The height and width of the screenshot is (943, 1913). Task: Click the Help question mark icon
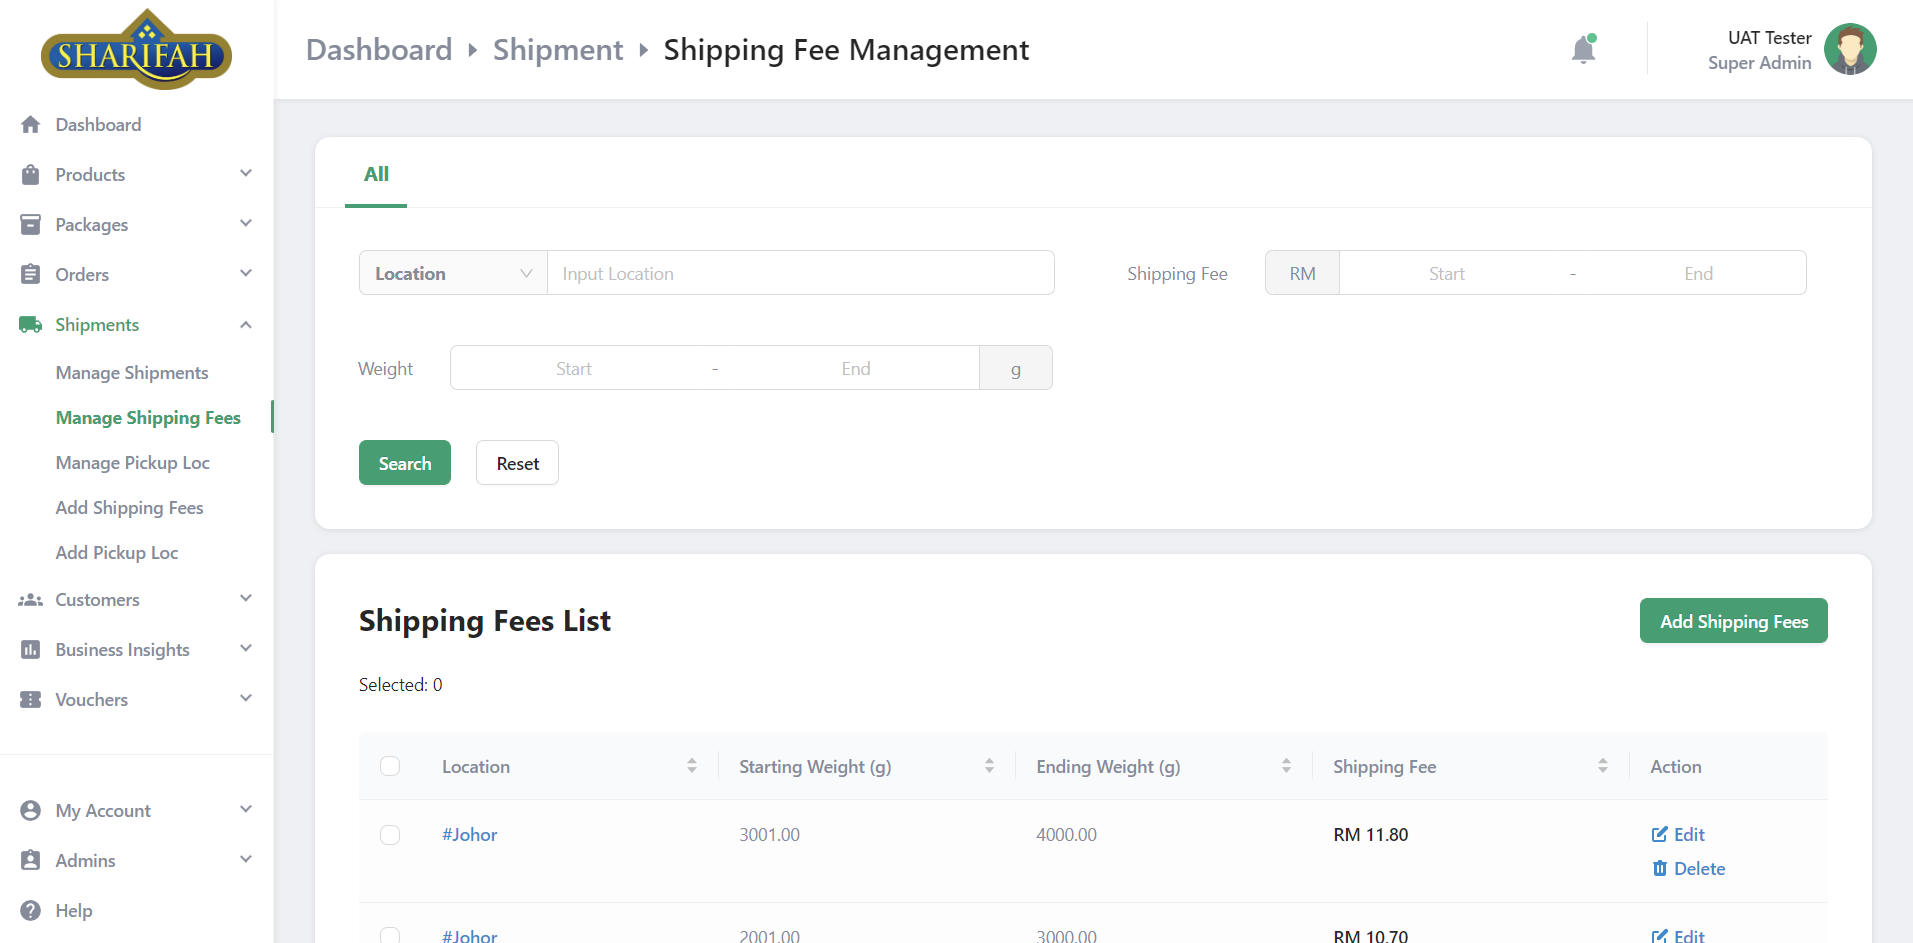31,911
